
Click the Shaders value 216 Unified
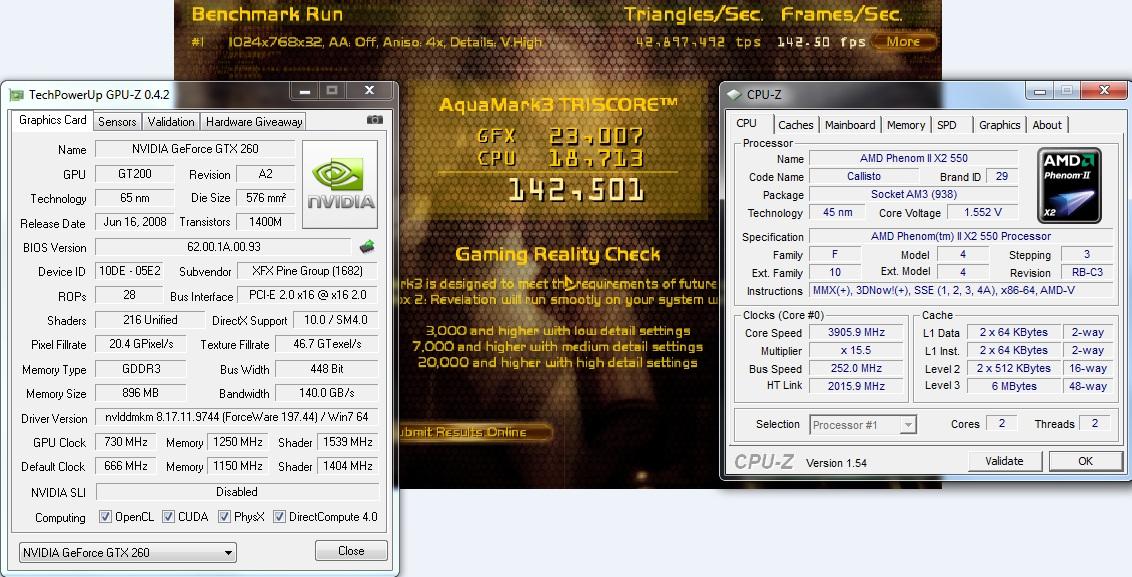pyautogui.click(x=150, y=320)
